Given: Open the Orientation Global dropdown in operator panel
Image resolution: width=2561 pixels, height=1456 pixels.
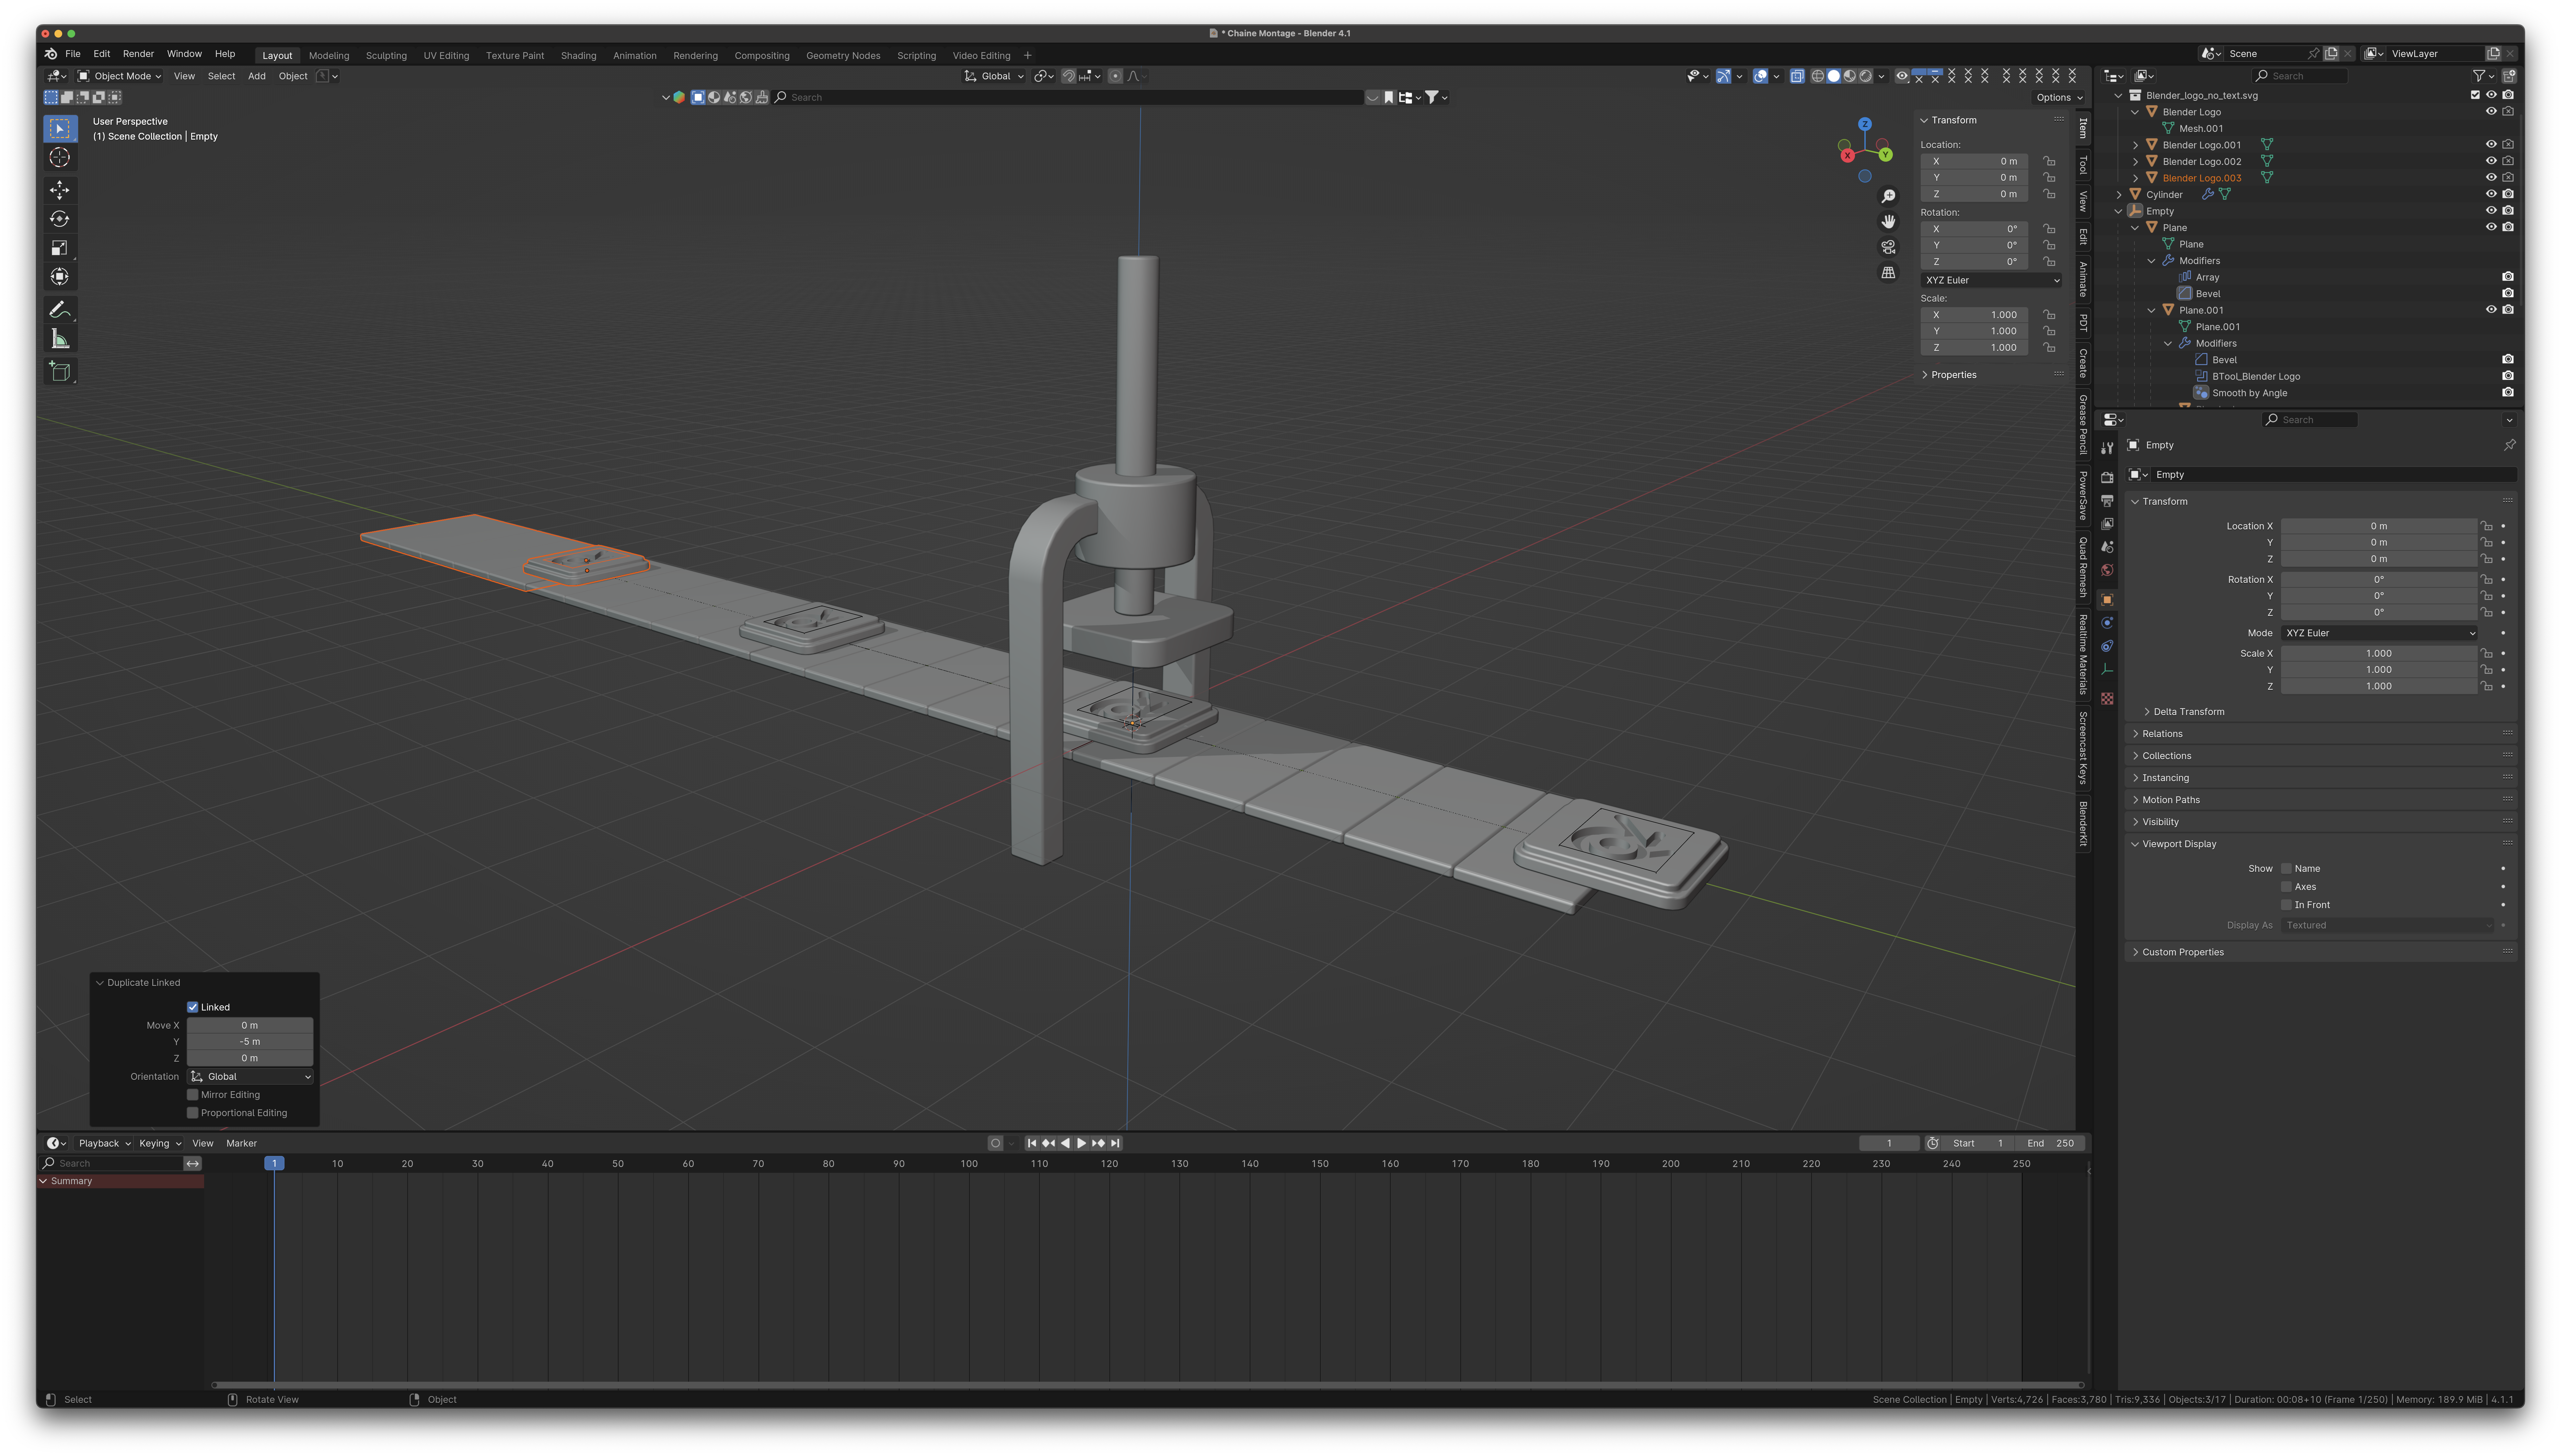Looking at the screenshot, I should pos(250,1077).
